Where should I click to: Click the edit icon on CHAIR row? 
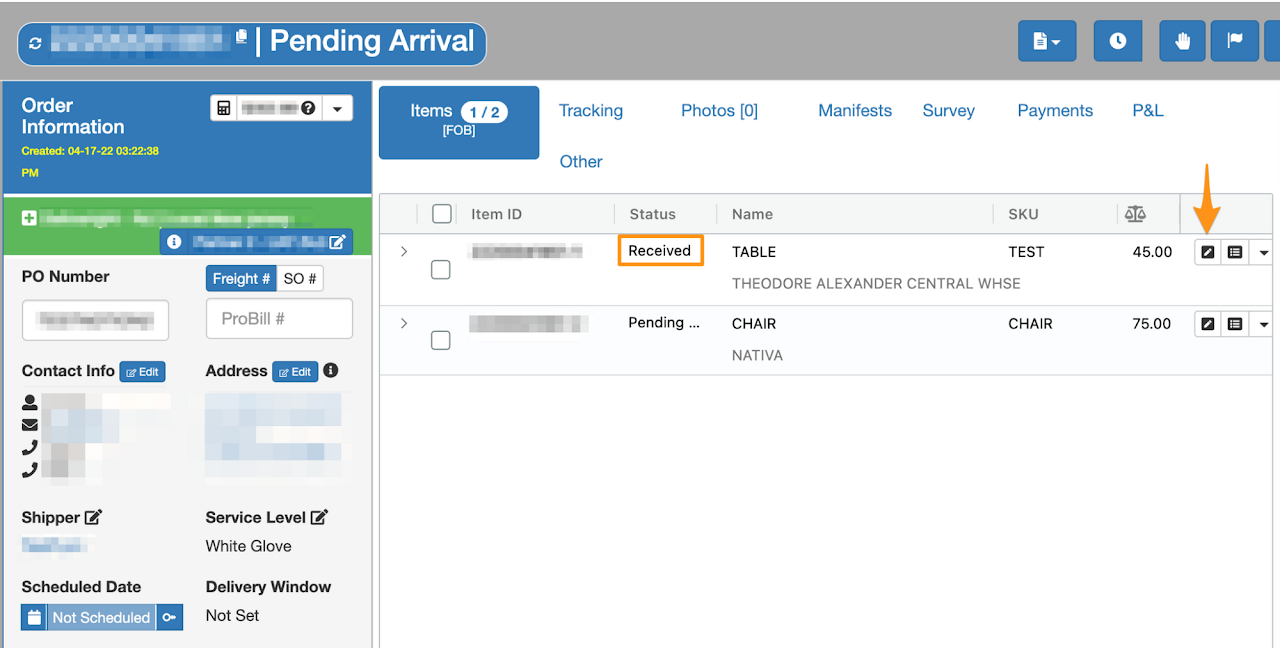(1208, 324)
